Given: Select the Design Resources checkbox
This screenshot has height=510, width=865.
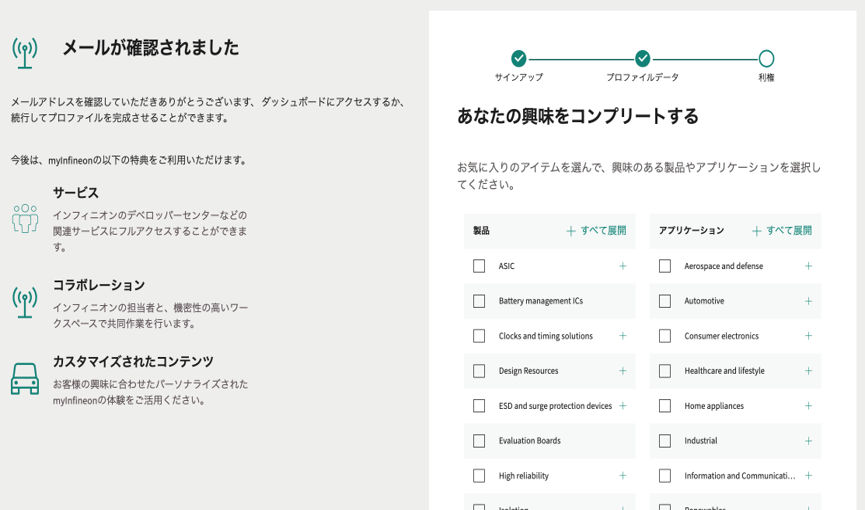Looking at the screenshot, I should [479, 371].
